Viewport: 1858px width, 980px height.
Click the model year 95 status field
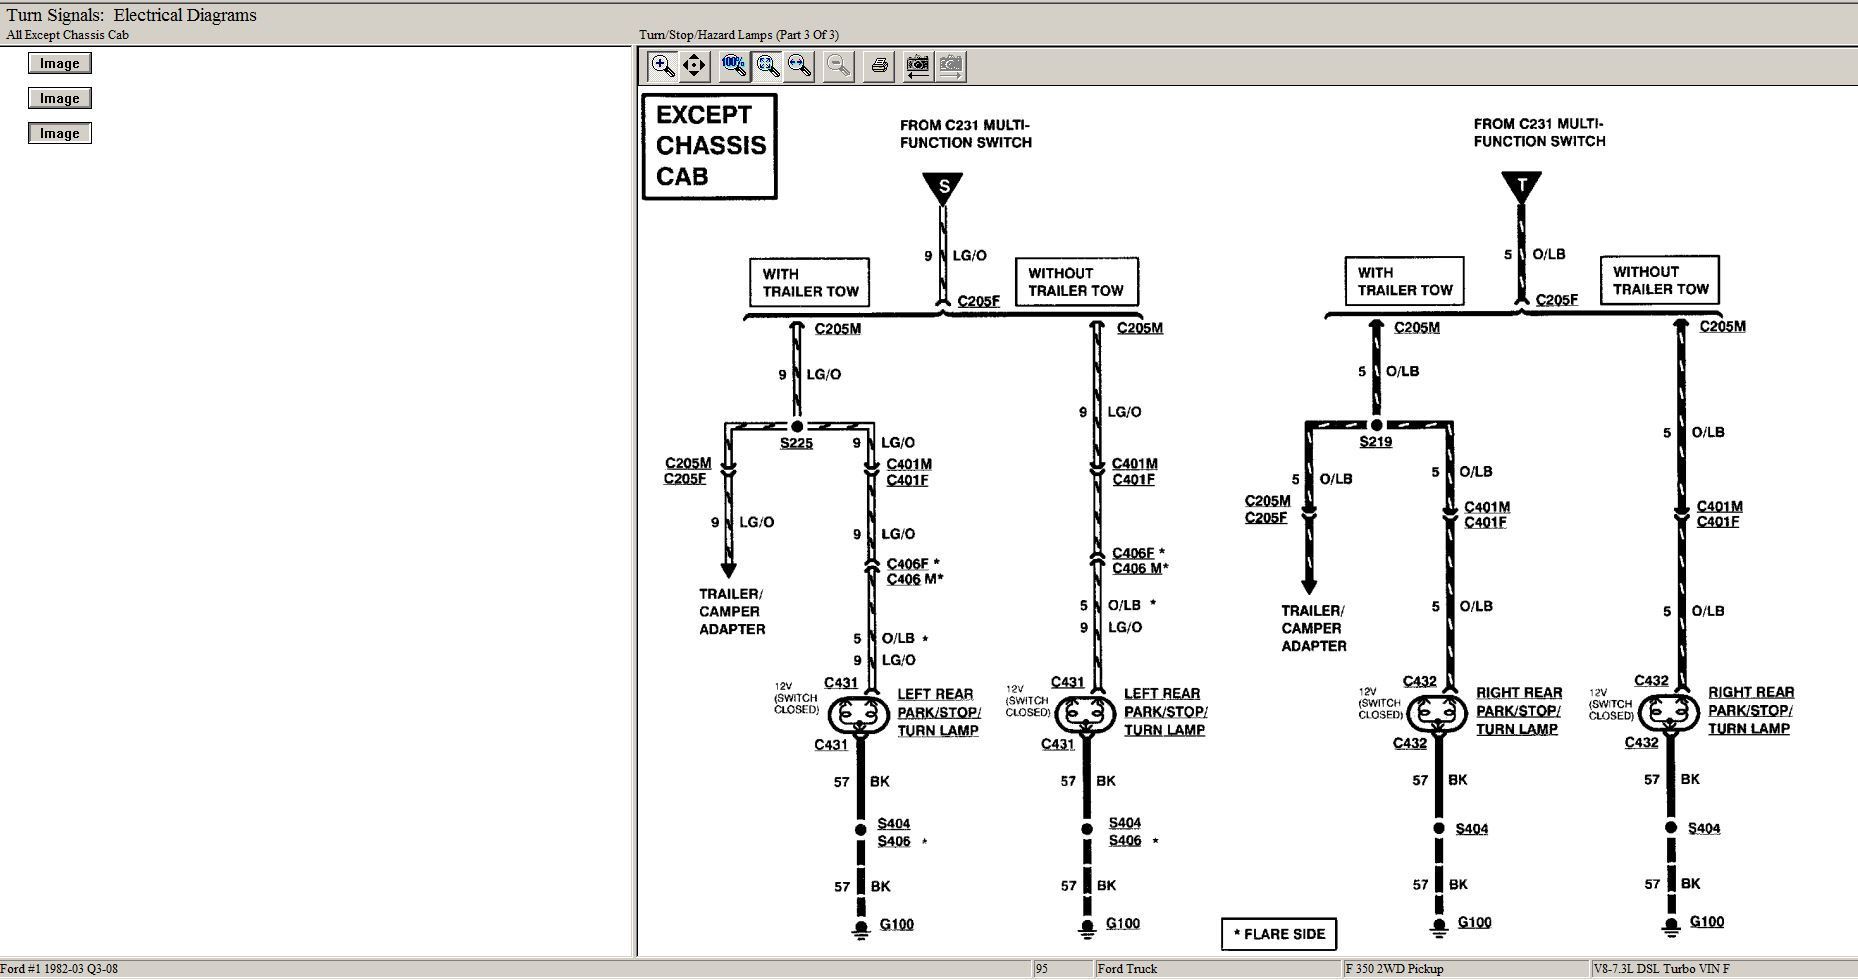point(1061,969)
